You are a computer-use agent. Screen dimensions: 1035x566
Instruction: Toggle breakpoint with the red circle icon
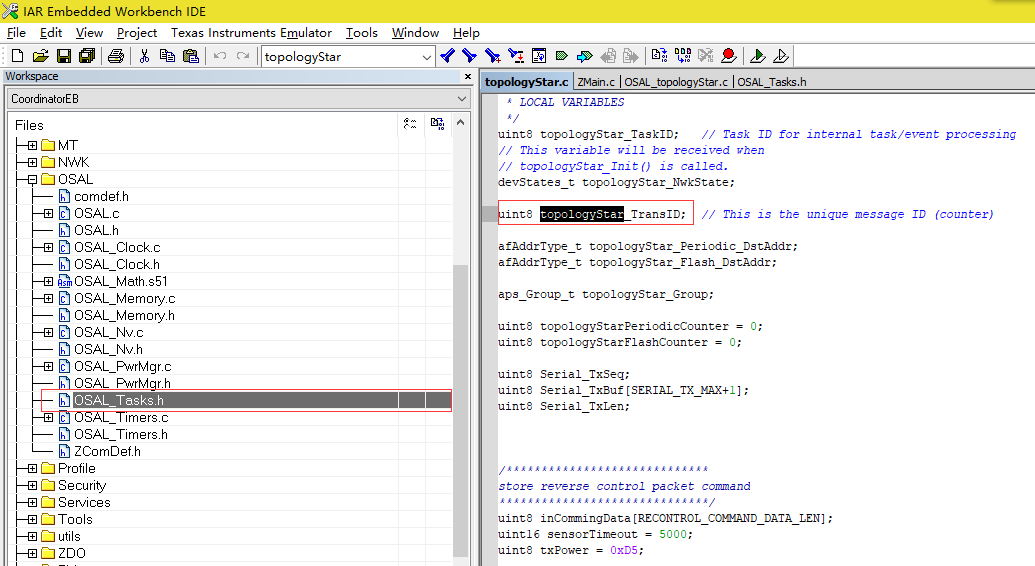729,56
